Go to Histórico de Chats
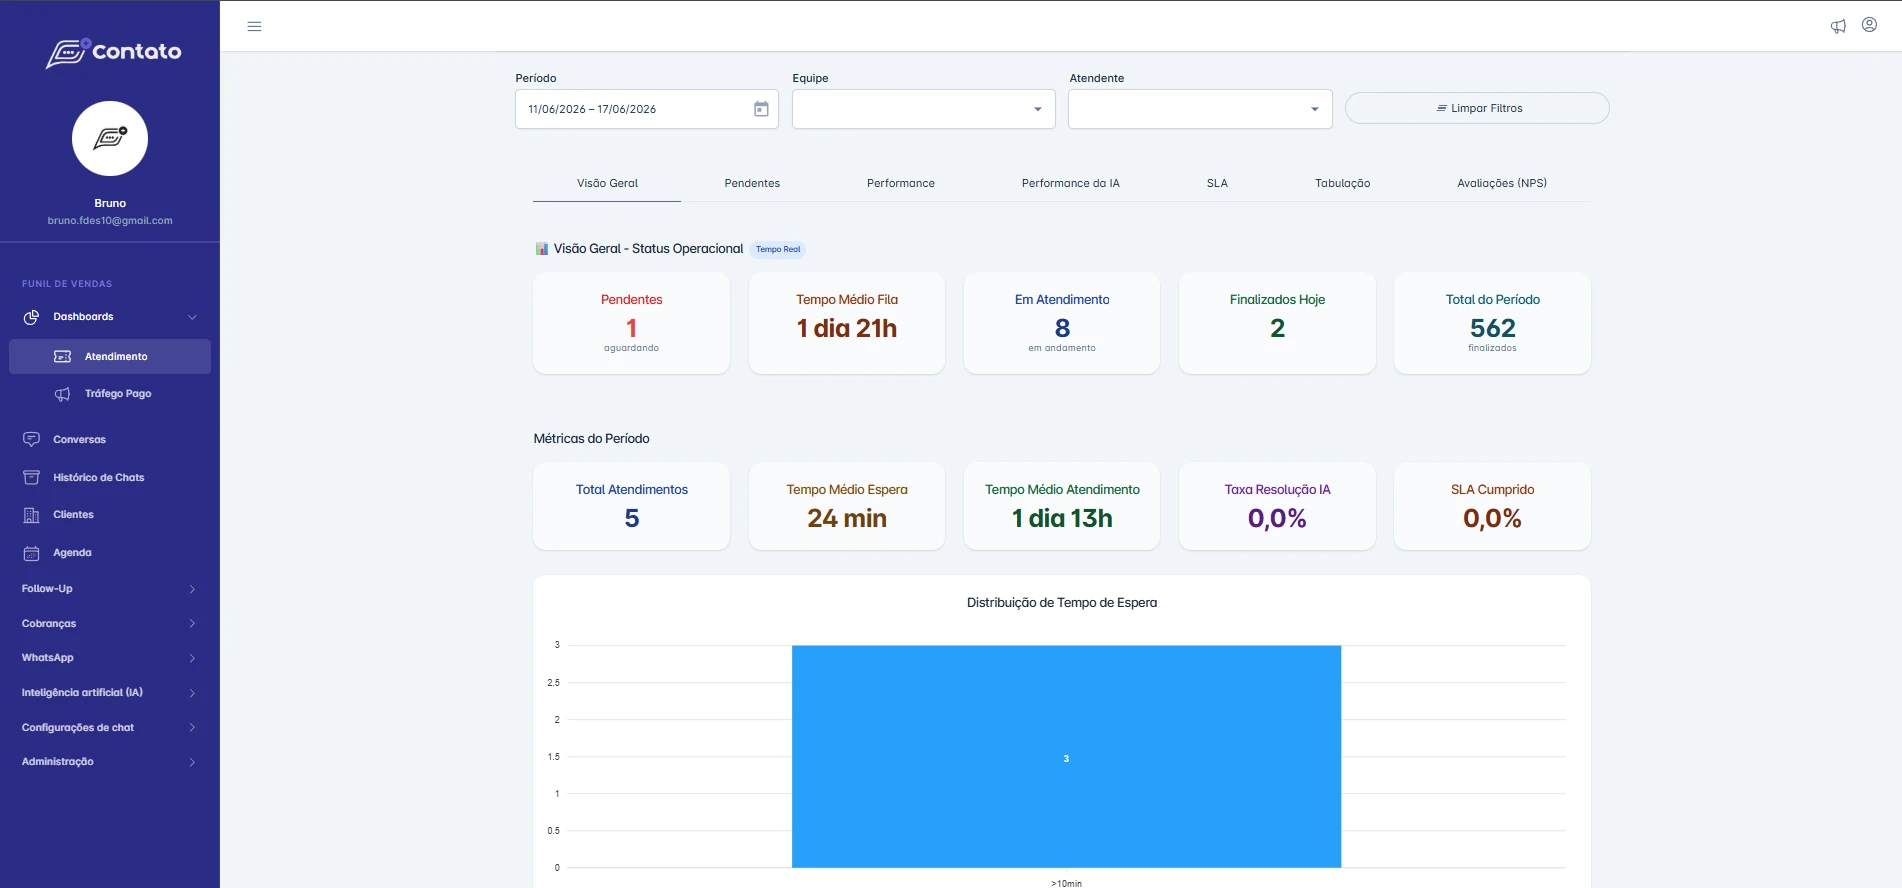The width and height of the screenshot is (1902, 888). [x=110, y=478]
